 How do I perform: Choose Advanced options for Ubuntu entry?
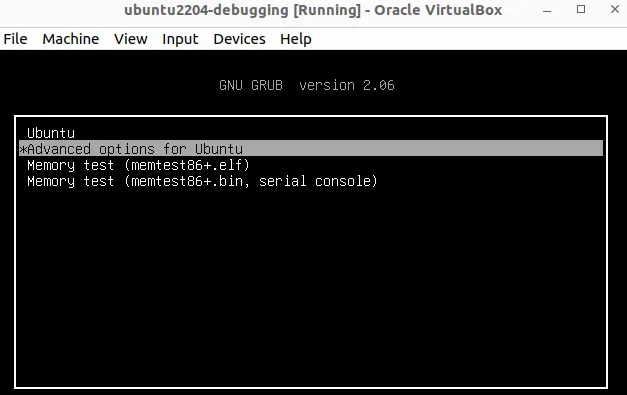[311, 148]
